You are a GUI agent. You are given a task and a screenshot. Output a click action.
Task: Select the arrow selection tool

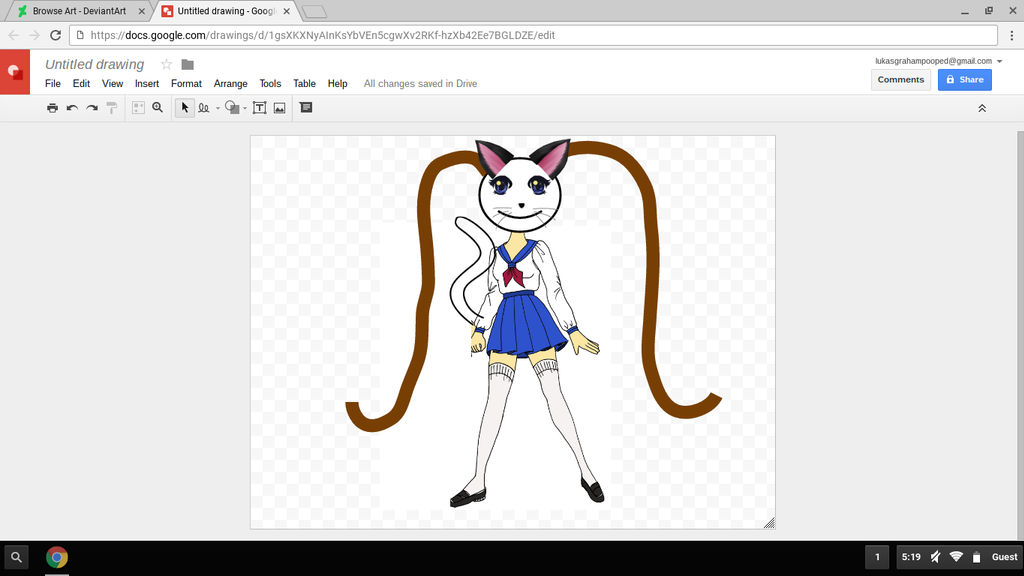point(184,107)
